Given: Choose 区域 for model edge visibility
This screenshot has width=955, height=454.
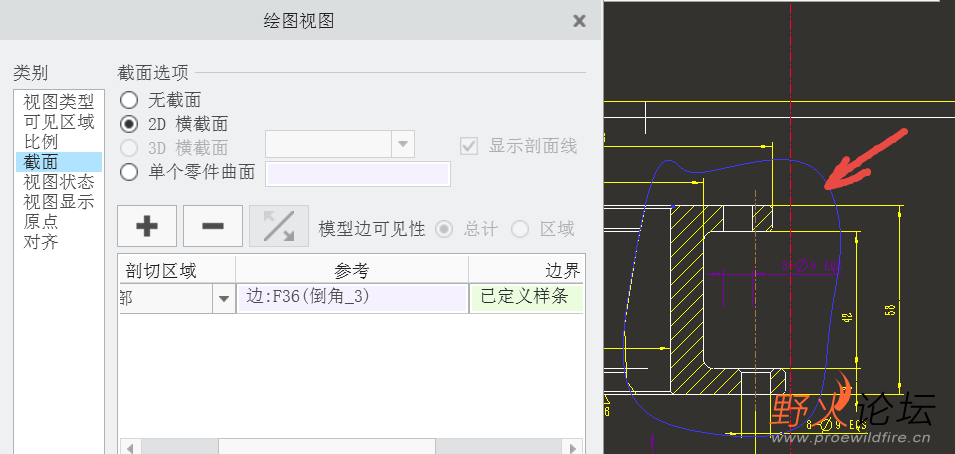Looking at the screenshot, I should coord(520,229).
